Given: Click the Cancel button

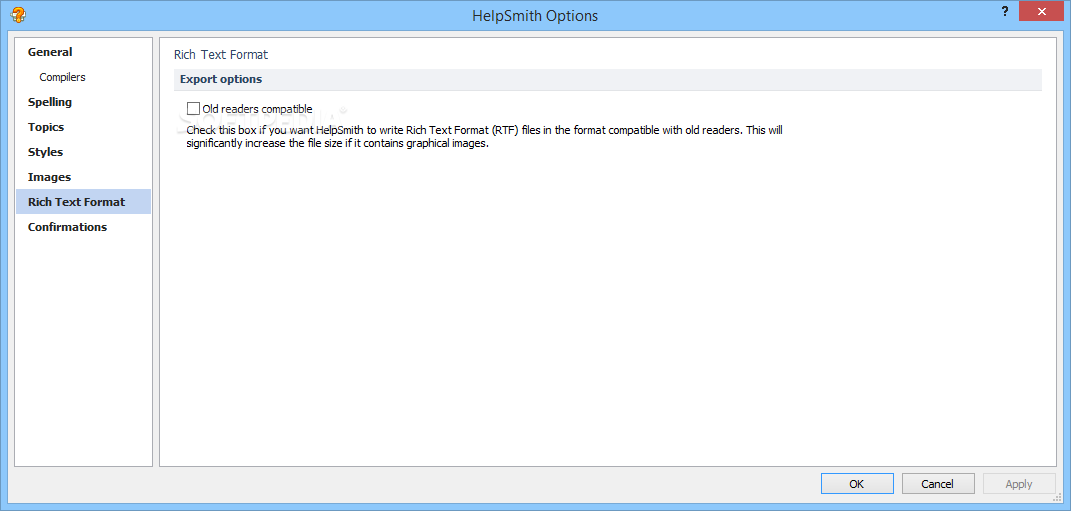Looking at the screenshot, I should [x=938, y=484].
